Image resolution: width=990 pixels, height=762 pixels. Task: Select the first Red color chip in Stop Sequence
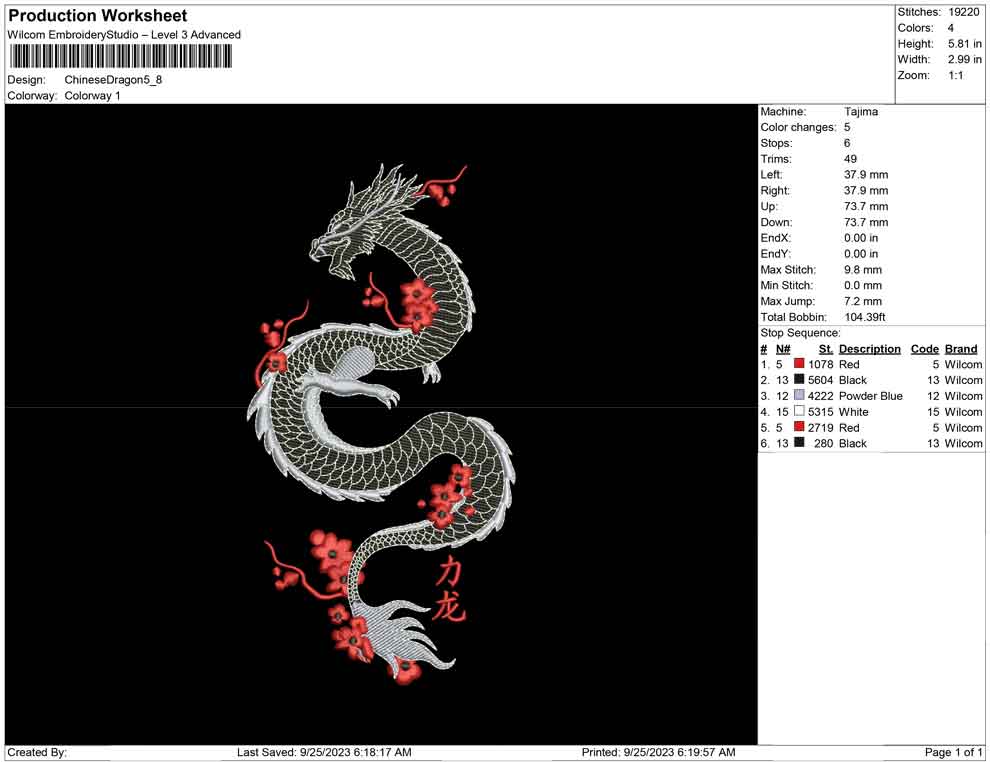click(797, 364)
